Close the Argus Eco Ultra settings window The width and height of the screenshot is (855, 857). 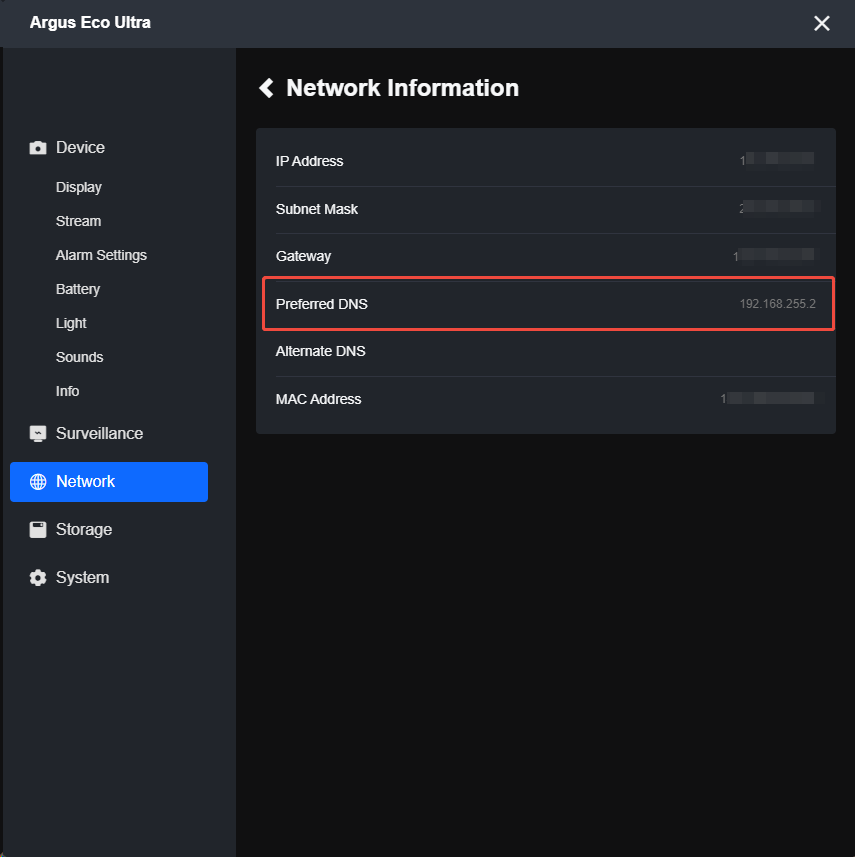822,24
